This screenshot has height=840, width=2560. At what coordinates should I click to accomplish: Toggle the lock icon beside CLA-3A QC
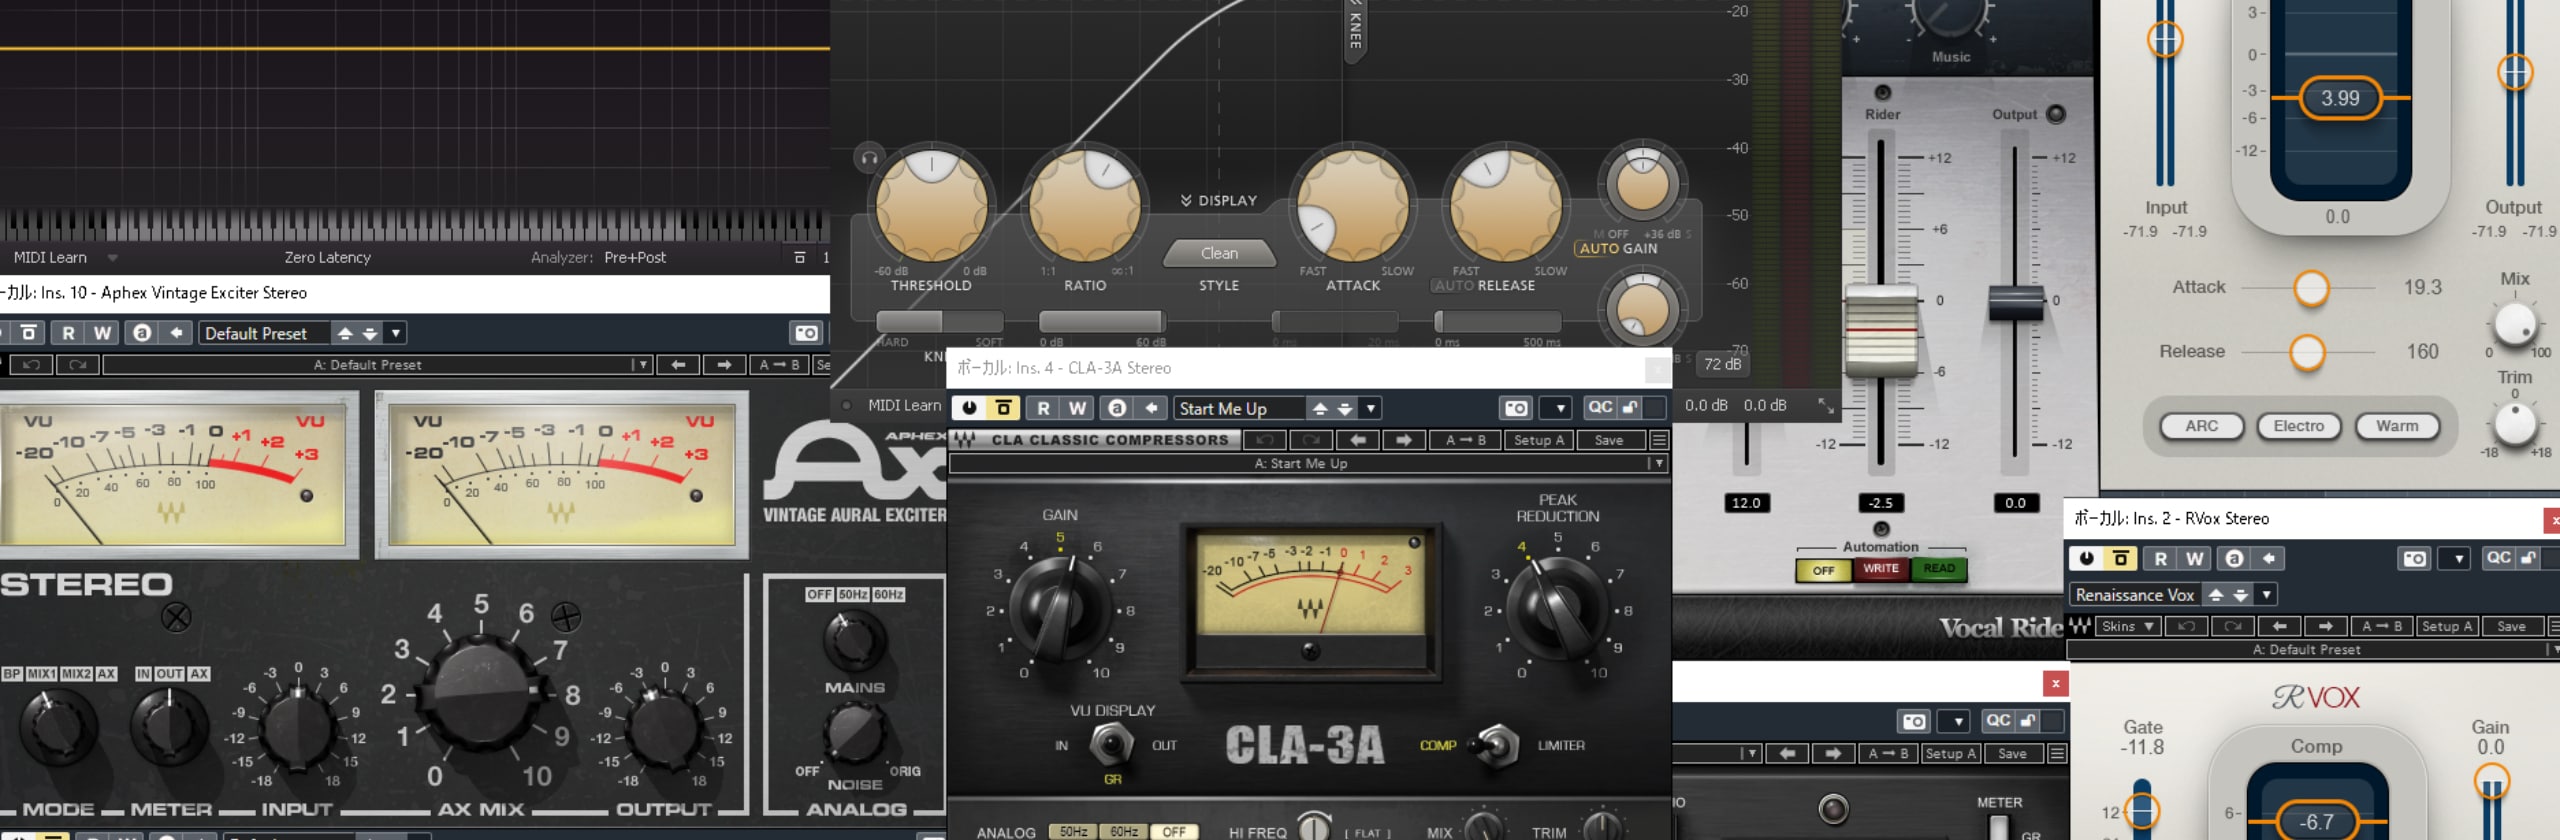click(1630, 407)
